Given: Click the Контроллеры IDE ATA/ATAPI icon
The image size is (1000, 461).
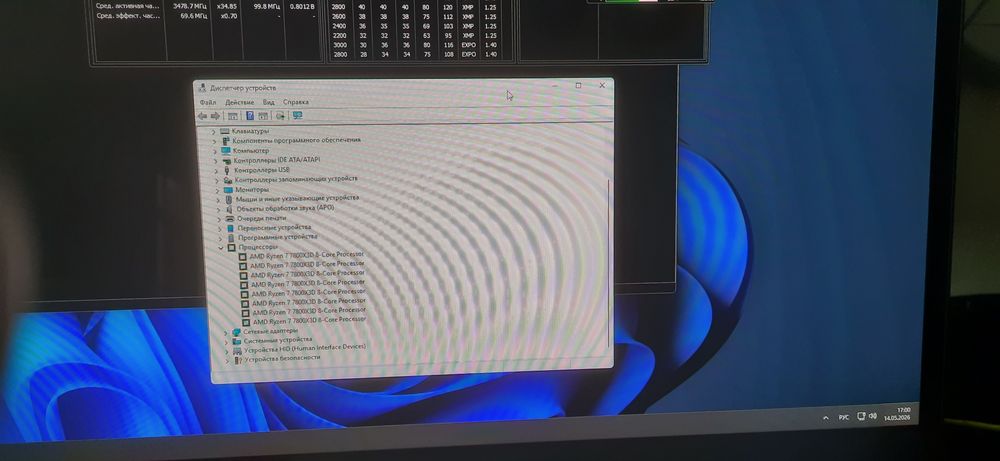Looking at the screenshot, I should (x=227, y=161).
